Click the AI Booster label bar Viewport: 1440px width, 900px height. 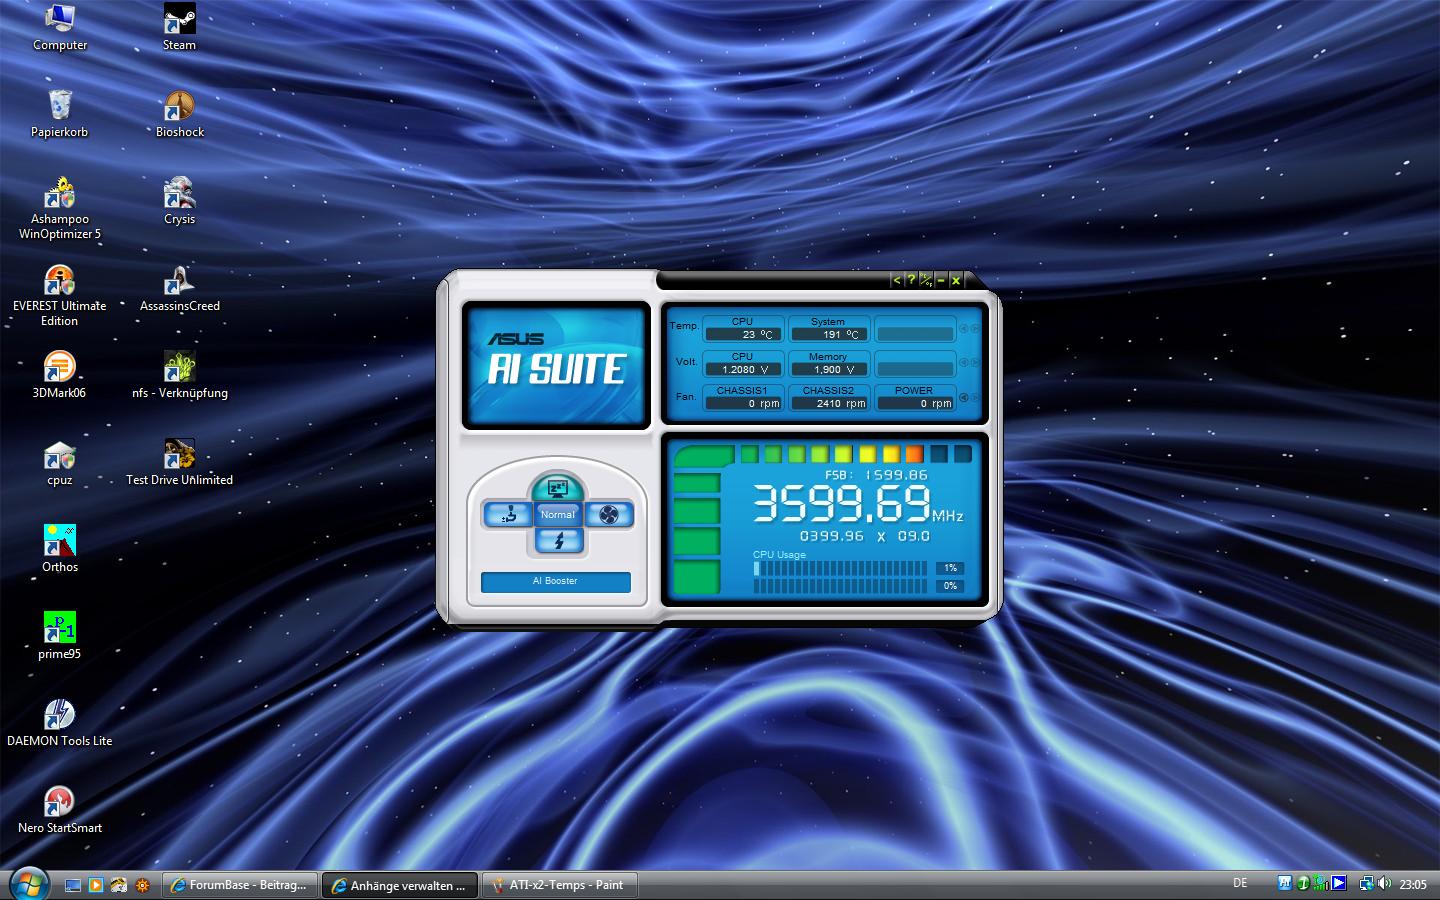pyautogui.click(x=556, y=581)
